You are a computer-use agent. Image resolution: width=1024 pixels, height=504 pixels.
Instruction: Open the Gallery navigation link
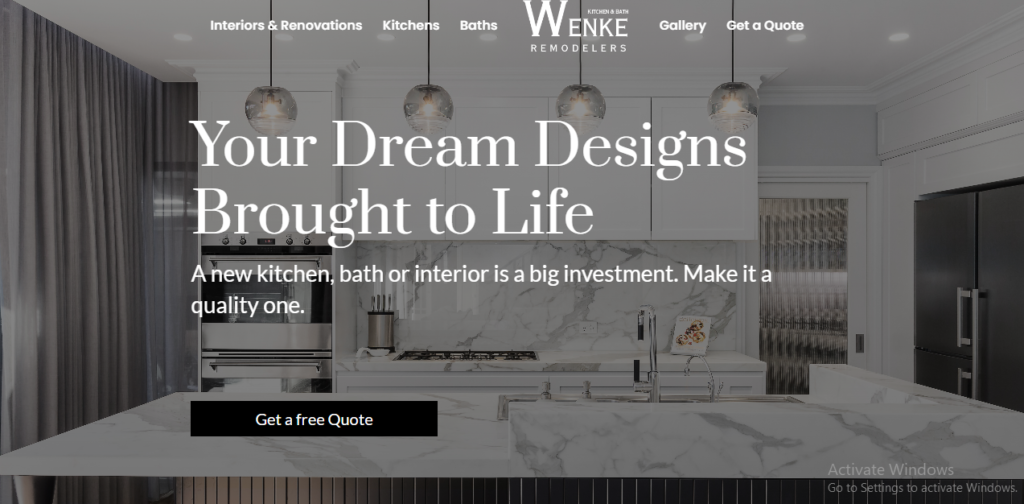point(682,25)
